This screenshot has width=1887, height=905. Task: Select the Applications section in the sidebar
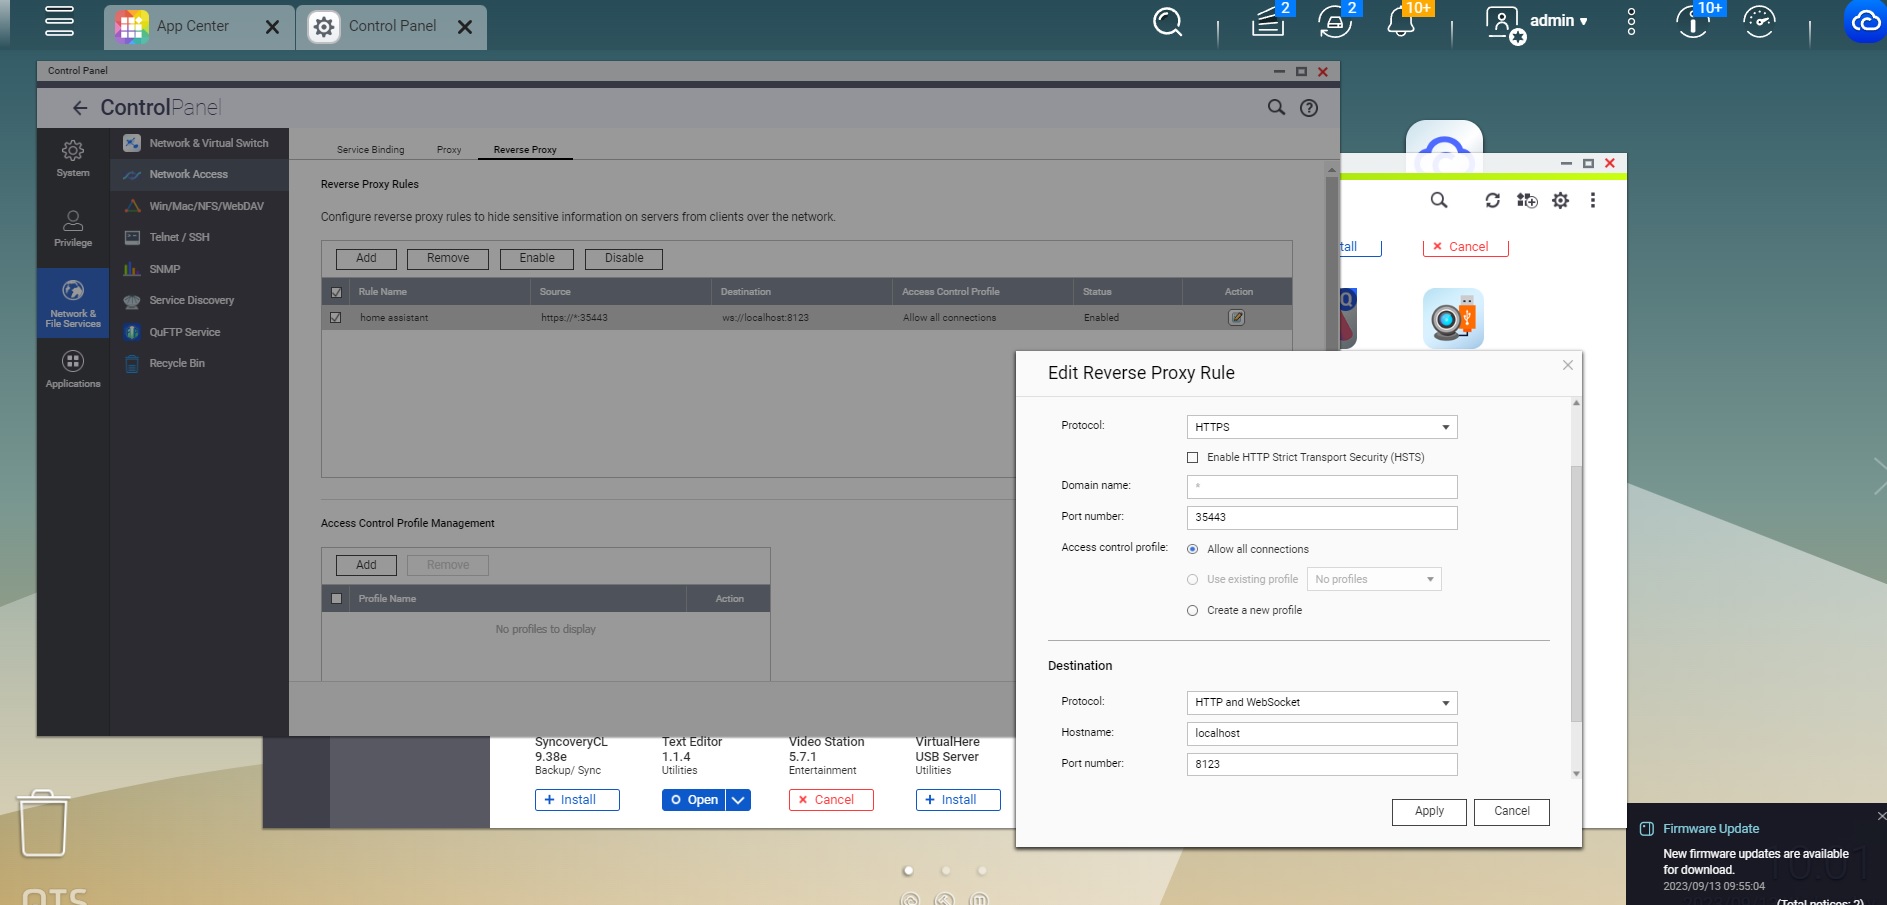[71, 368]
